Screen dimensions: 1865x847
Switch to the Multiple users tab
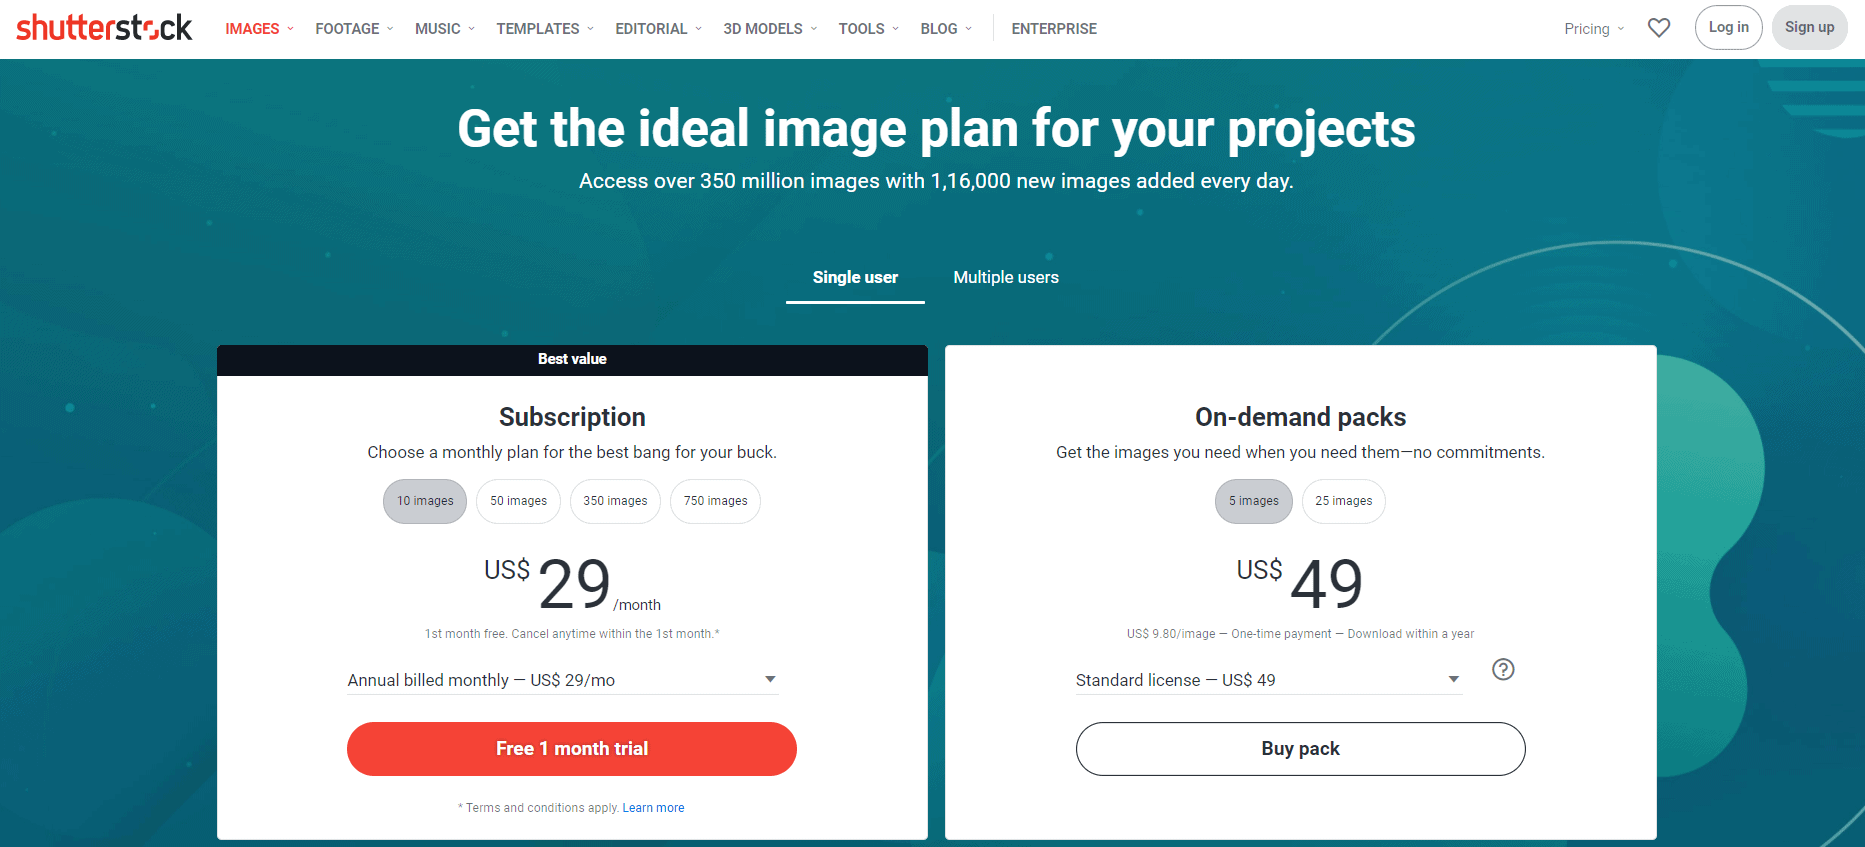coord(1006,277)
